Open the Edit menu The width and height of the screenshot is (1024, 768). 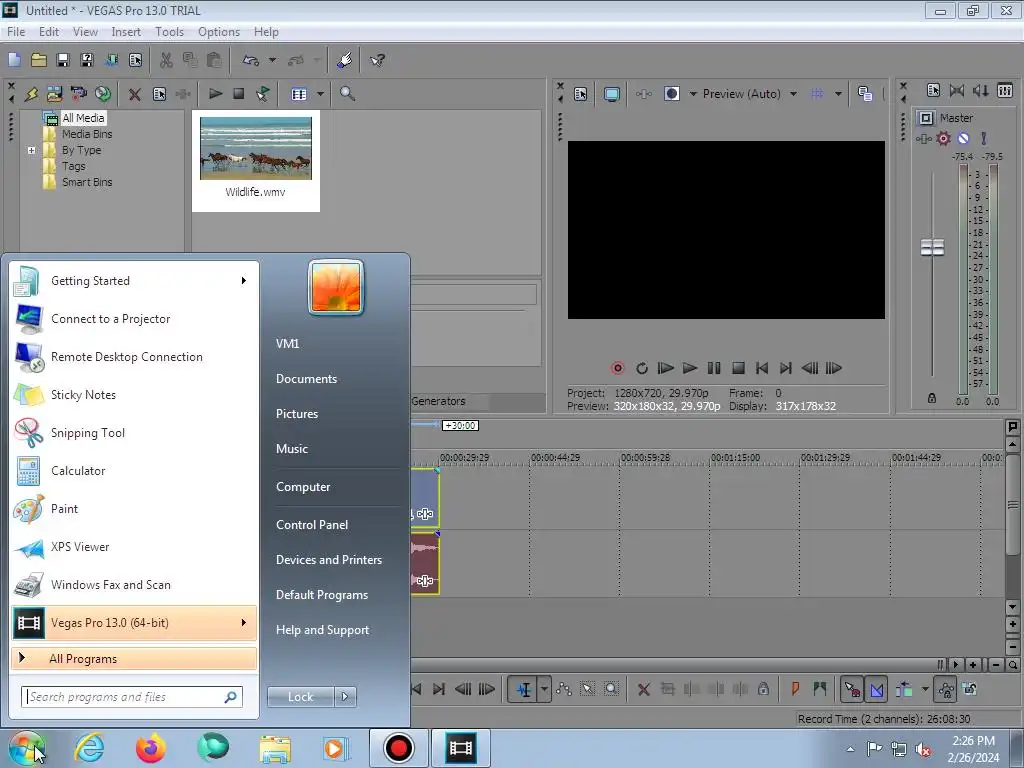tap(49, 32)
